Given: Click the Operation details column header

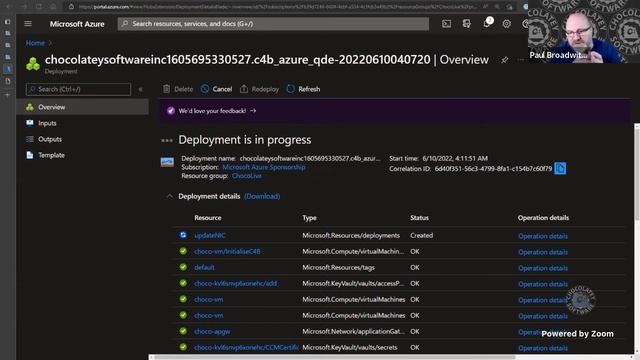Looking at the screenshot, I should (x=543, y=218).
